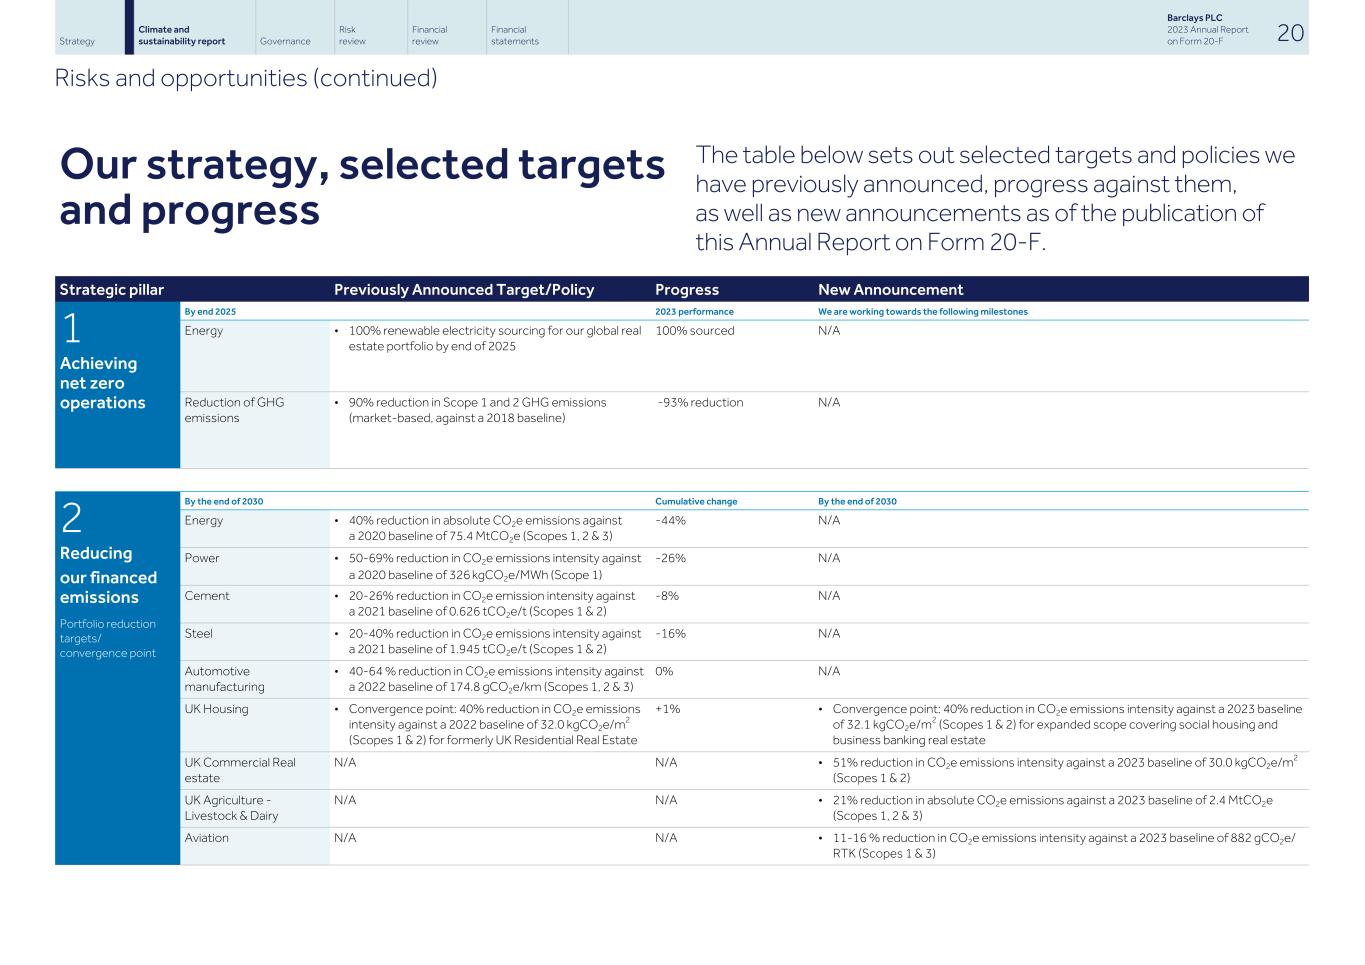Open the Governance navigation tab

coord(286,41)
